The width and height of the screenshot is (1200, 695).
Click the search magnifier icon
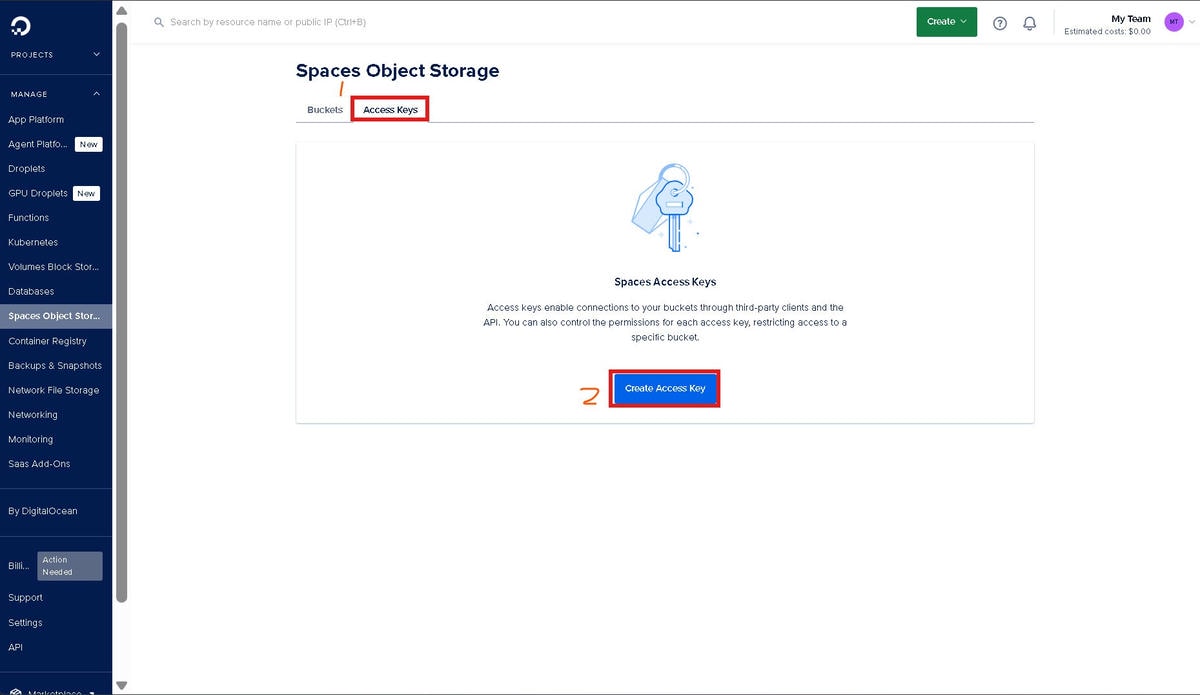[159, 22]
